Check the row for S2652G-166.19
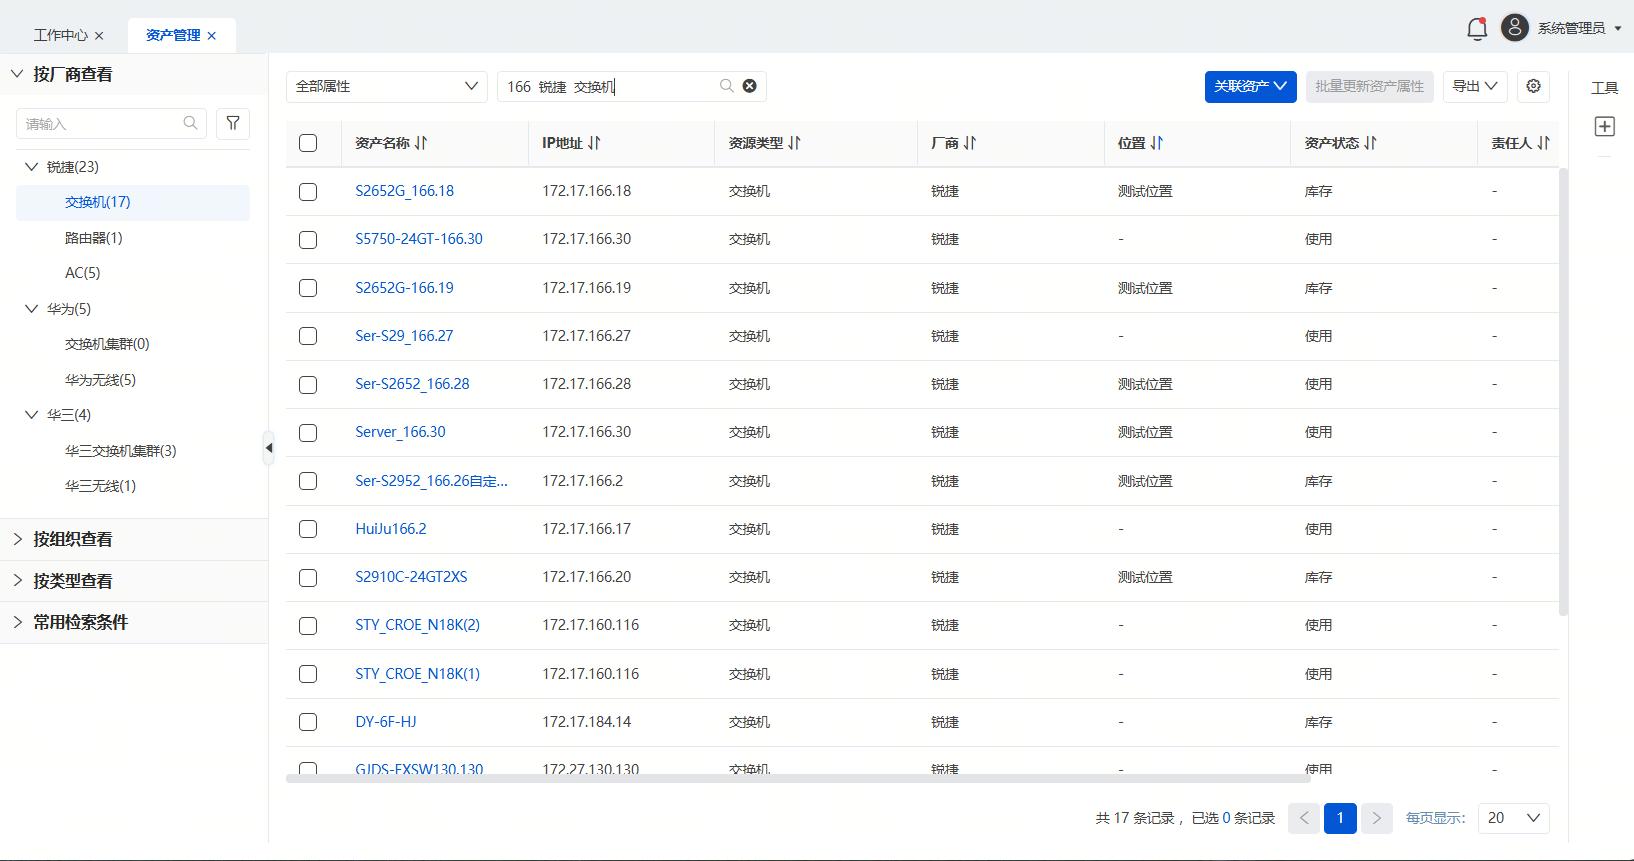1634x861 pixels. point(308,288)
